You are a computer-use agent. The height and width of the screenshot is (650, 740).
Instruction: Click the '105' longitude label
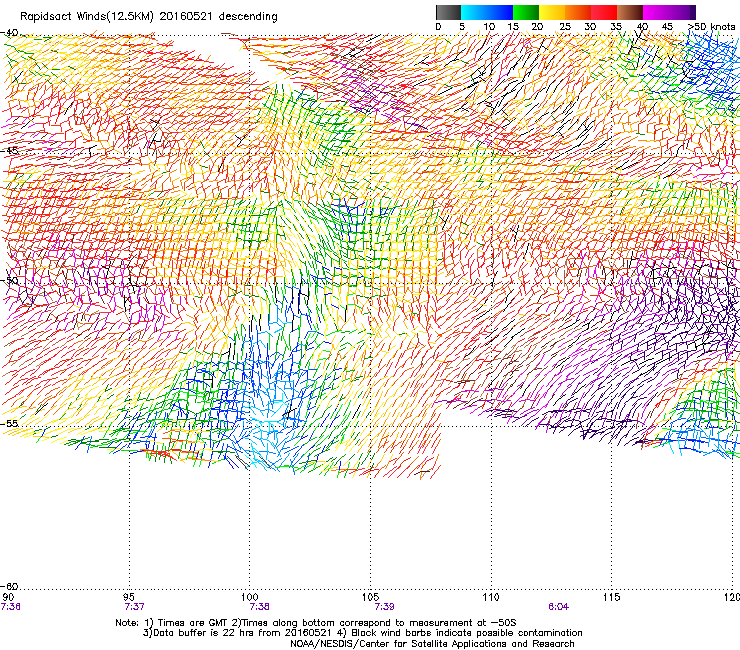point(370,598)
